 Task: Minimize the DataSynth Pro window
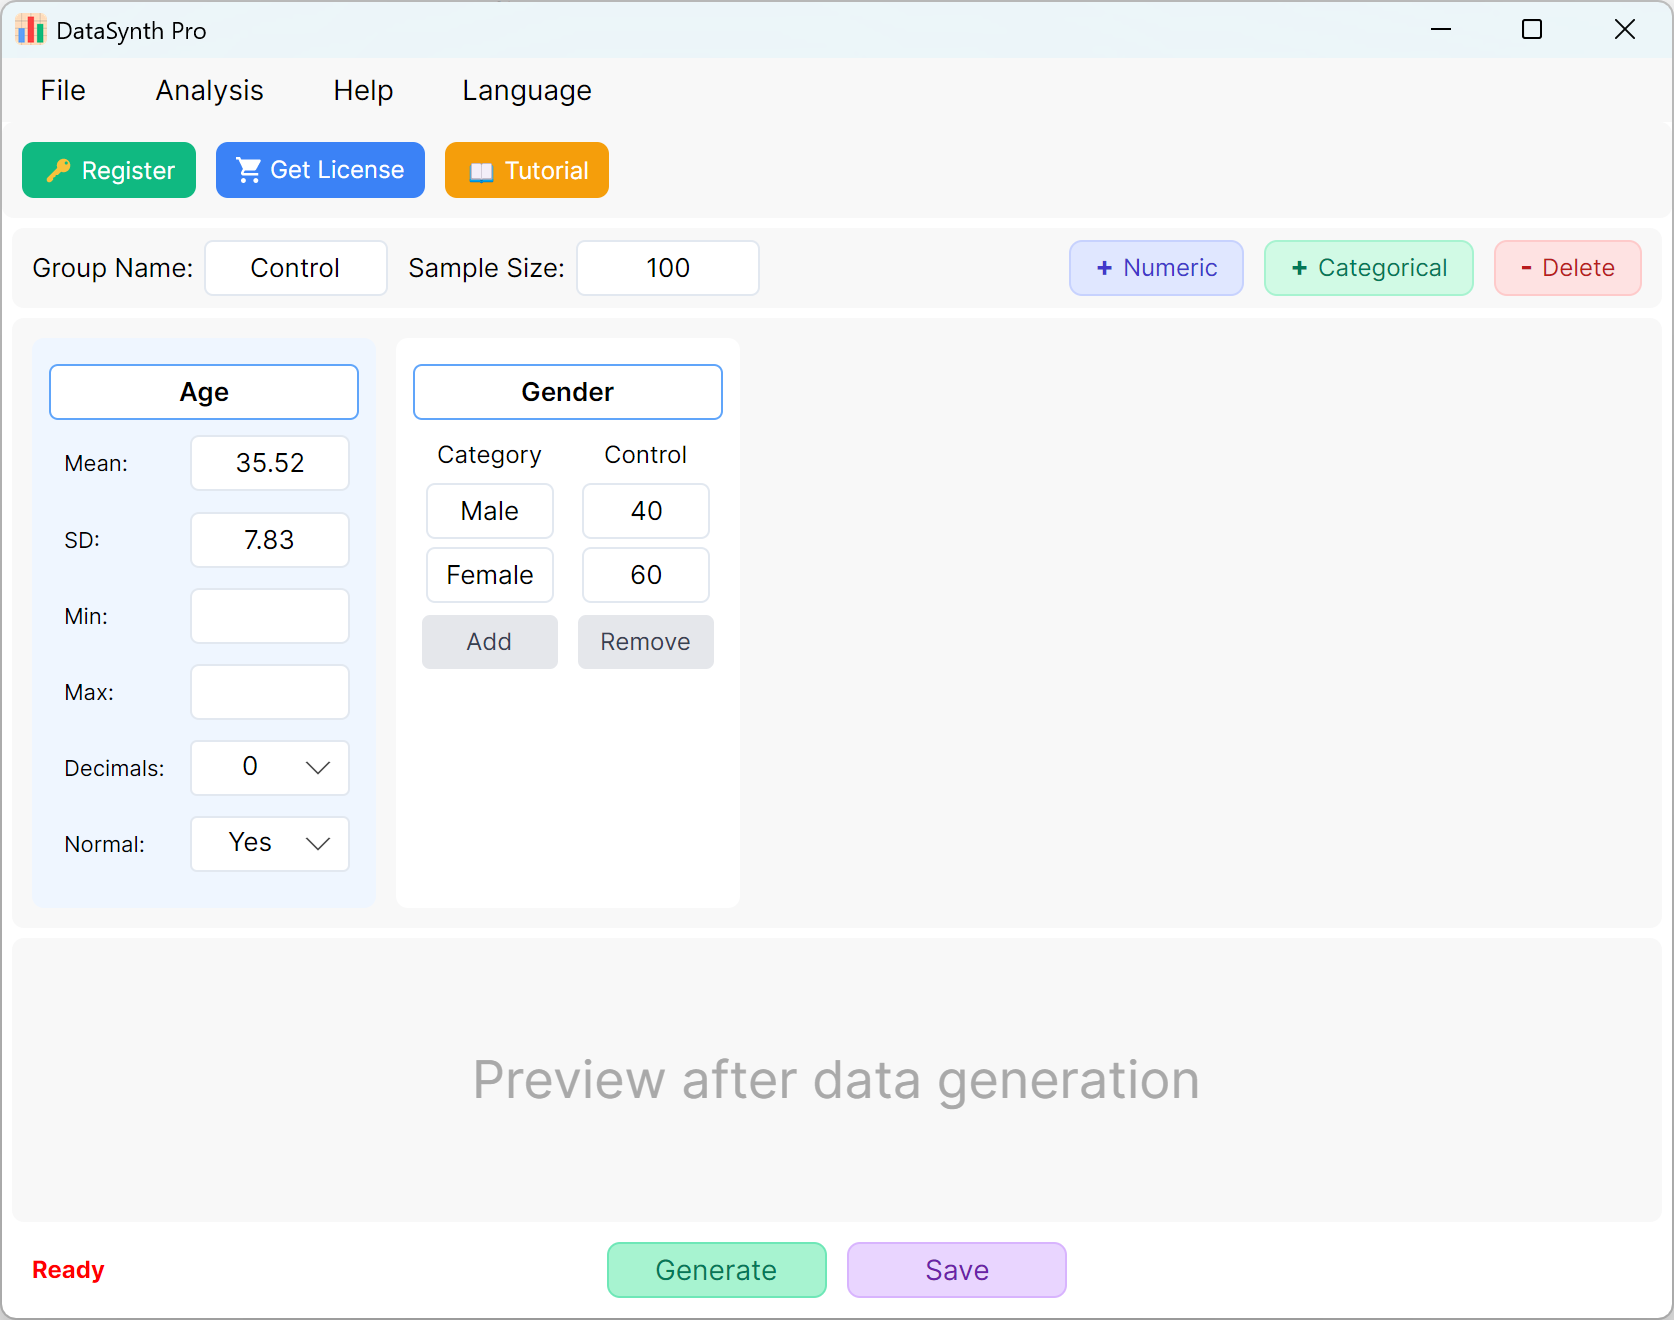pos(1441,30)
